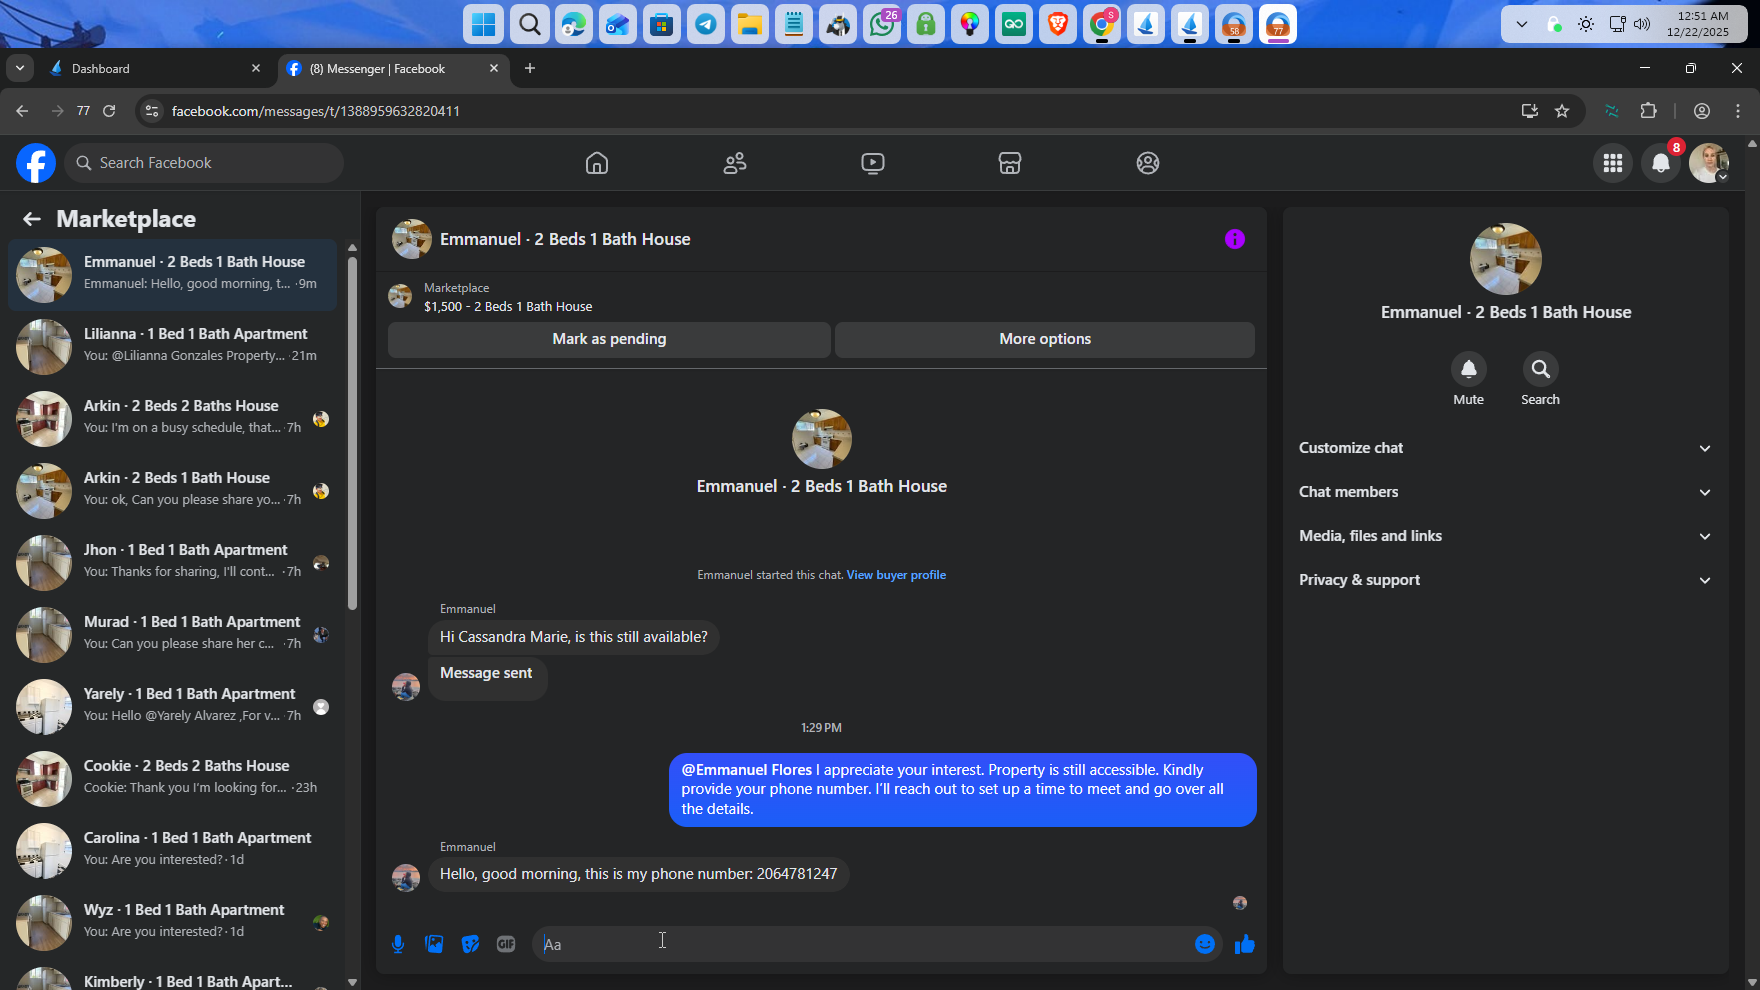Open the emoji picker in message box
This screenshot has width=1760, height=990.
click(x=1205, y=944)
